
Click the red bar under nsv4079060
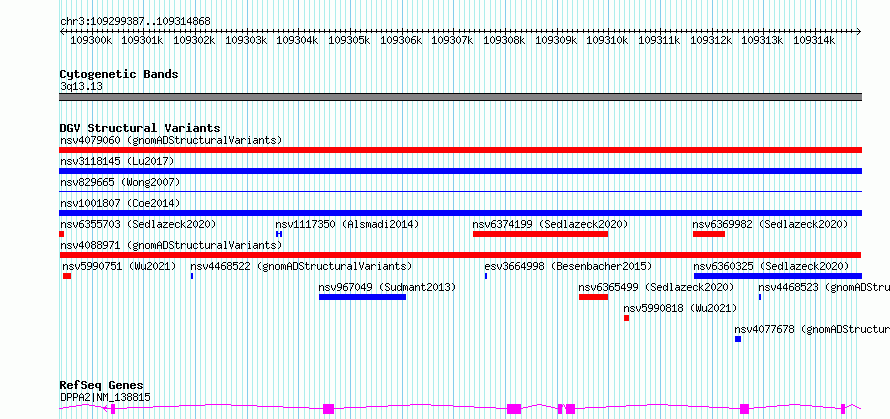point(460,150)
